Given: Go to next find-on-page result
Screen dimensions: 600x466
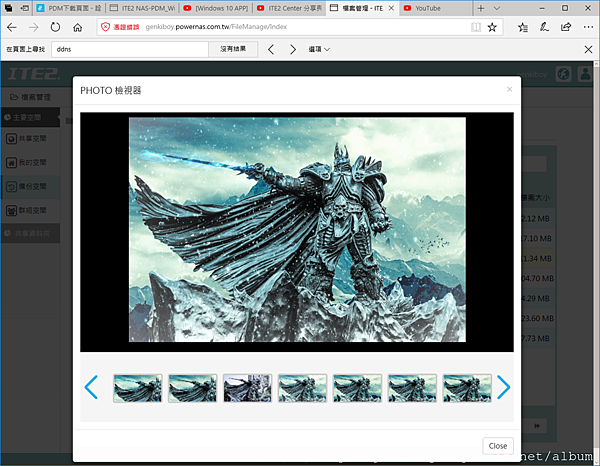Looking at the screenshot, I should [x=293, y=49].
